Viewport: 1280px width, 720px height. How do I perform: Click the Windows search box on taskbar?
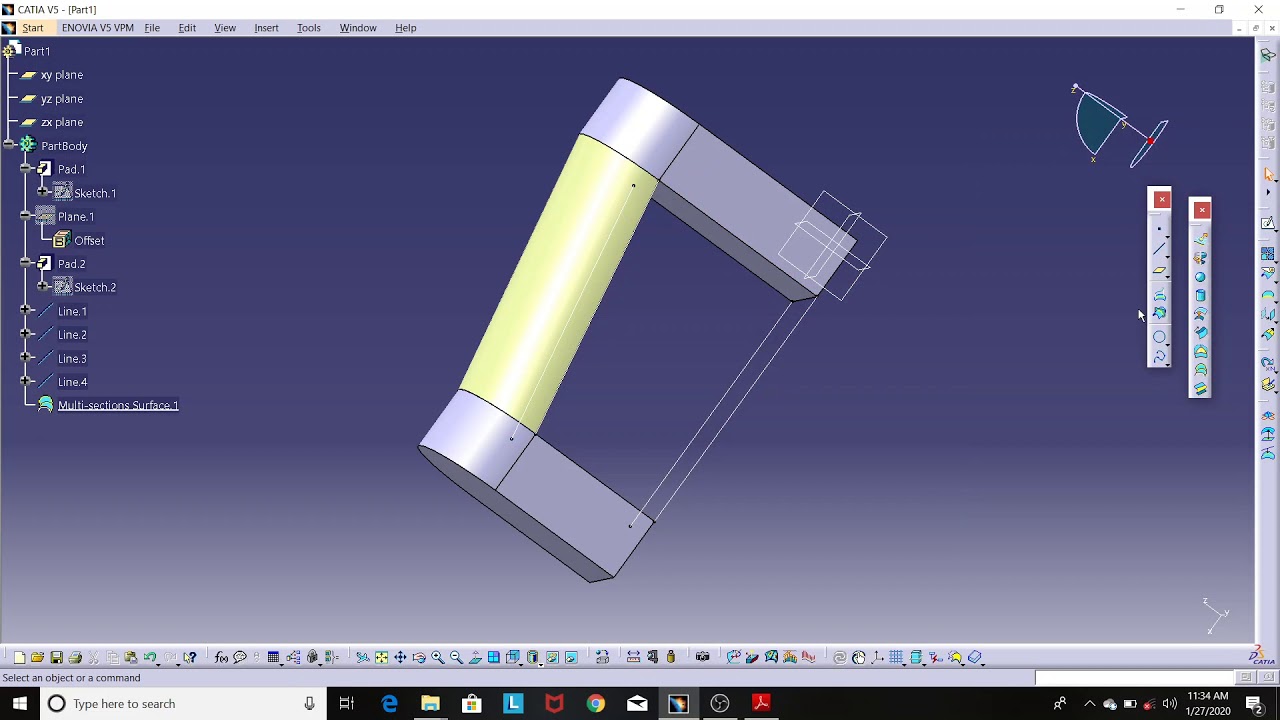(x=183, y=704)
